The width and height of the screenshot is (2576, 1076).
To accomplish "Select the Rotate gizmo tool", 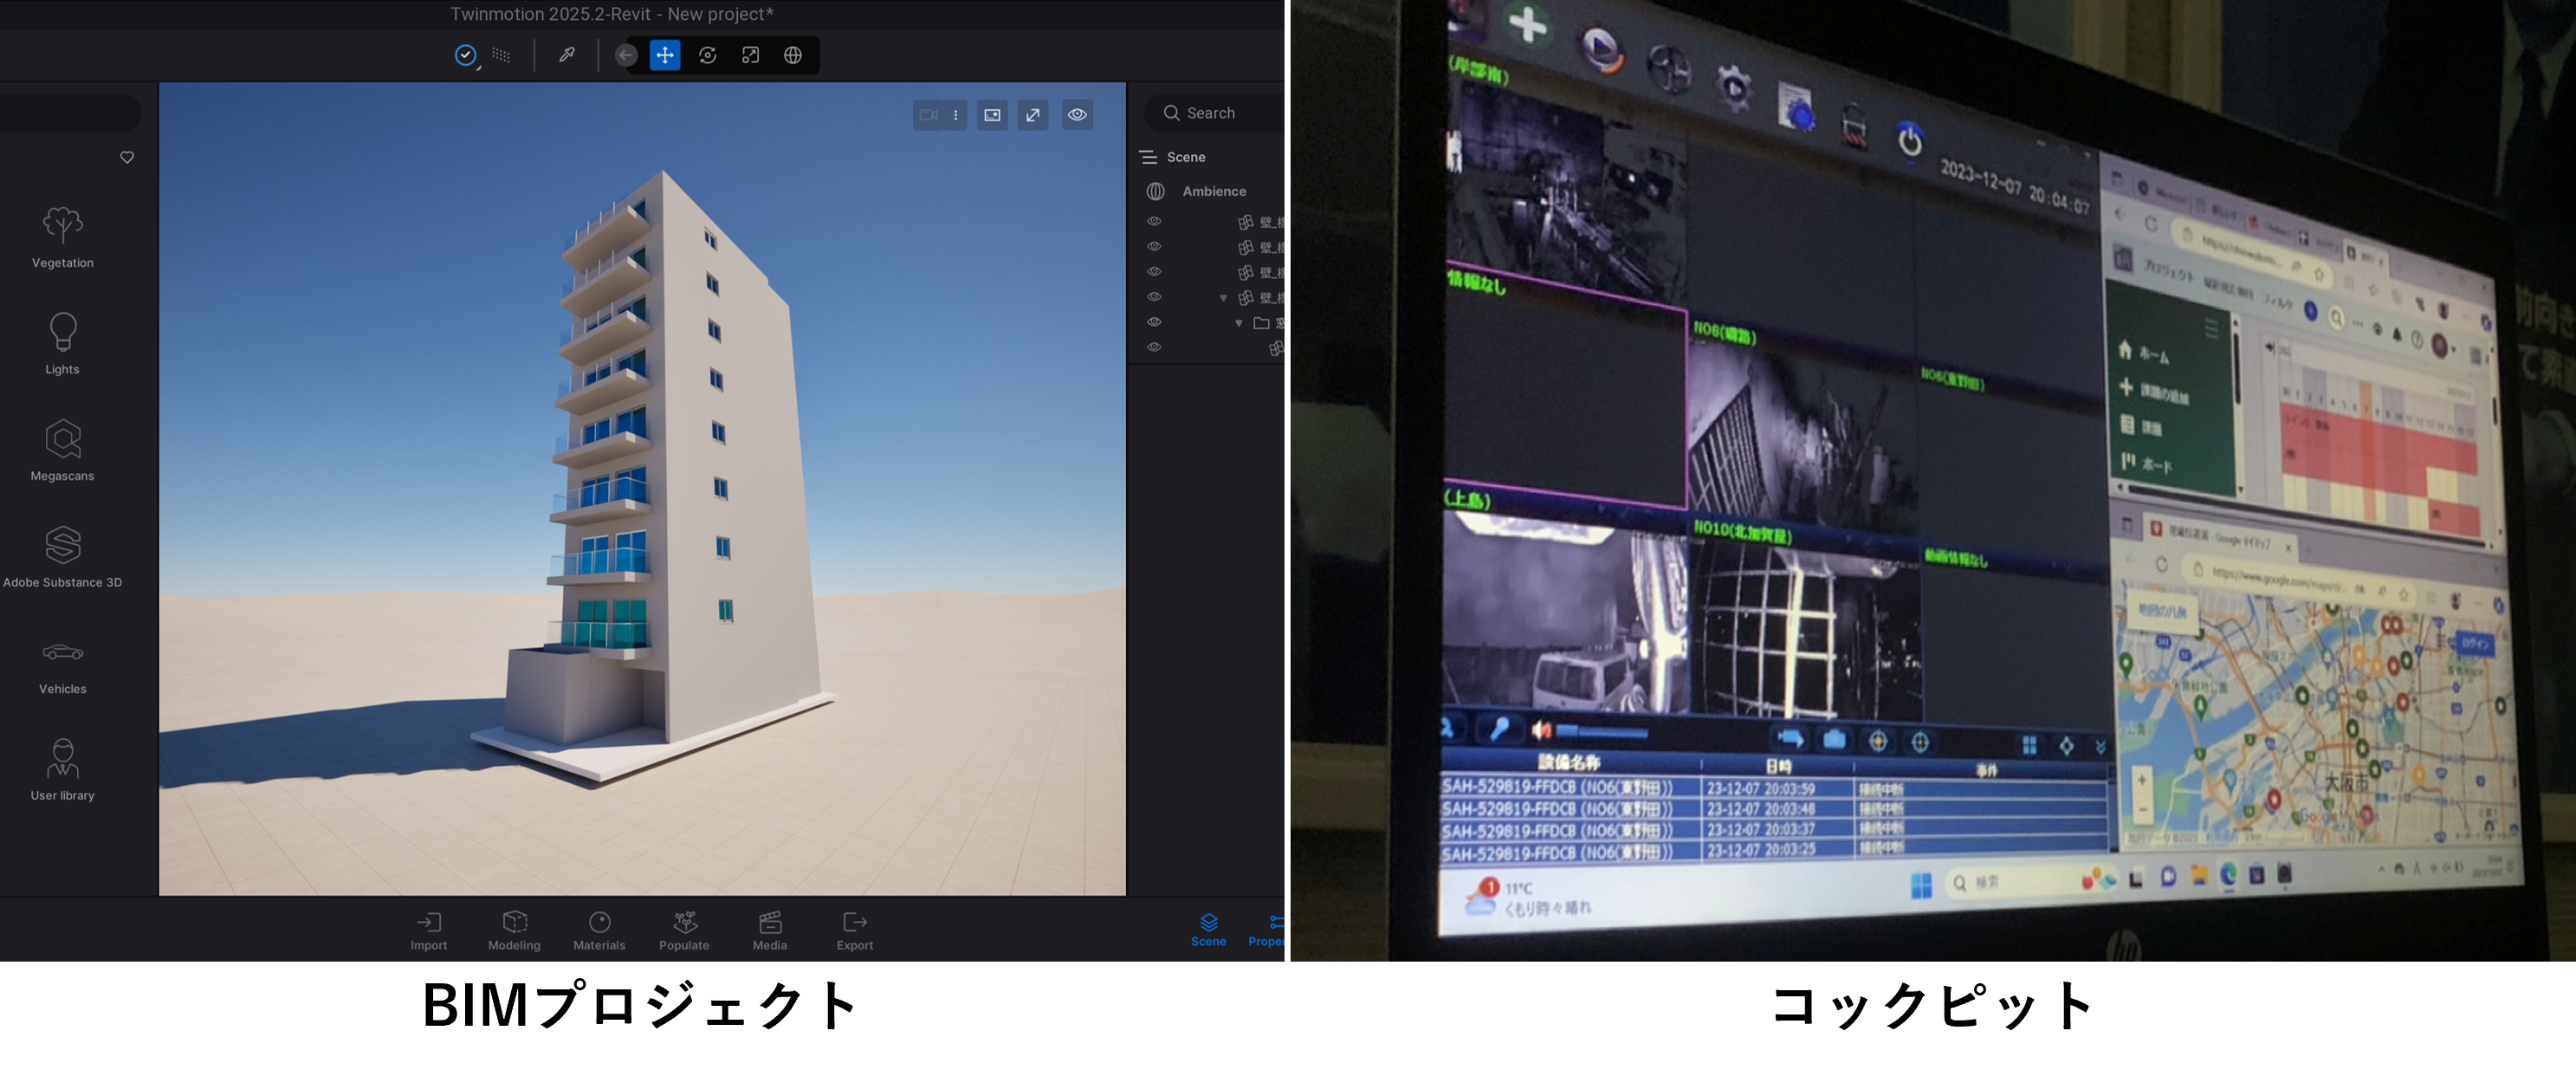I will pyautogui.click(x=708, y=55).
